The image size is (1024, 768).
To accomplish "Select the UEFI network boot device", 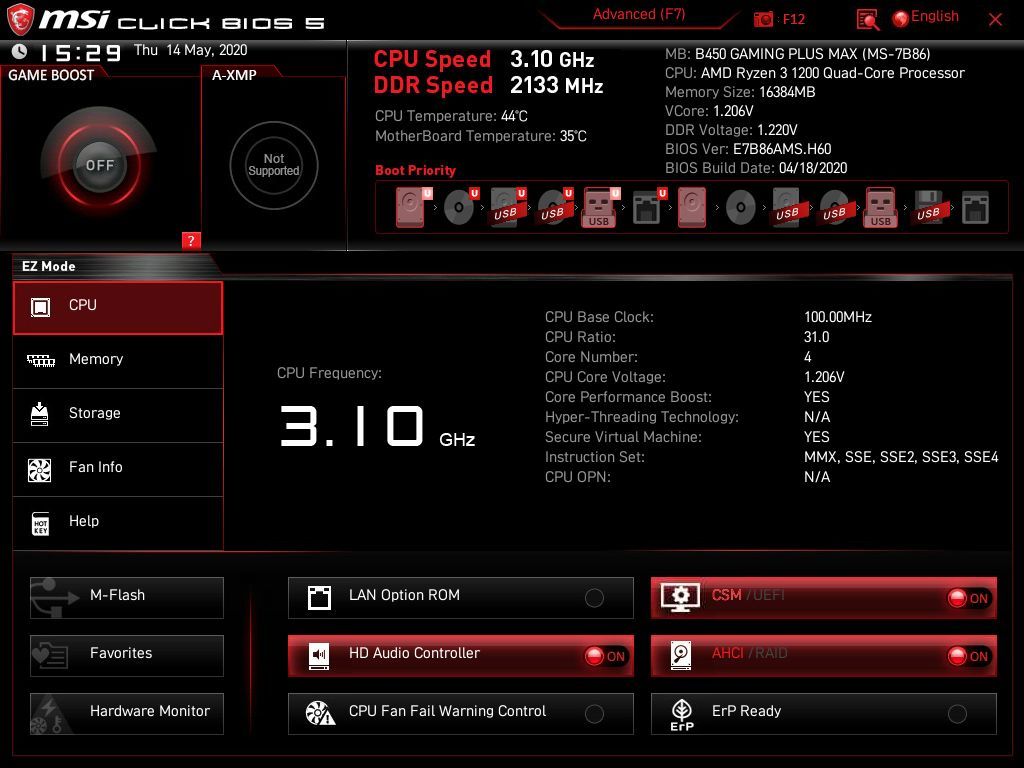I will tap(648, 208).
